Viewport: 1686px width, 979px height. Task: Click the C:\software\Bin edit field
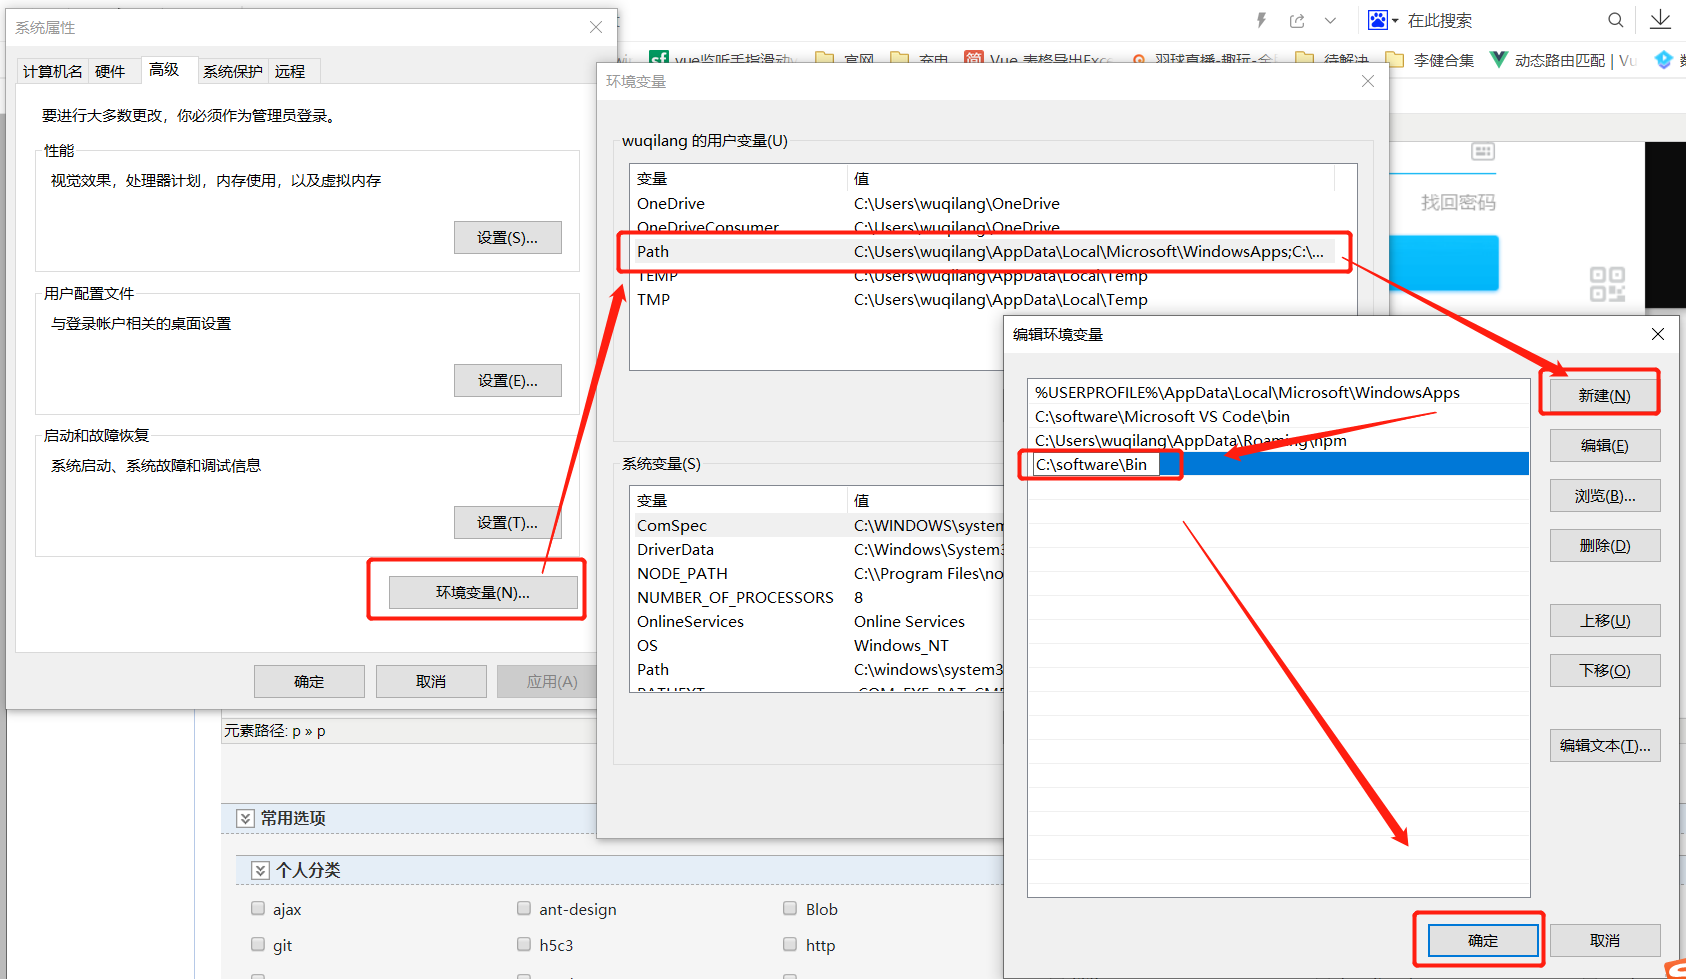click(x=1096, y=464)
